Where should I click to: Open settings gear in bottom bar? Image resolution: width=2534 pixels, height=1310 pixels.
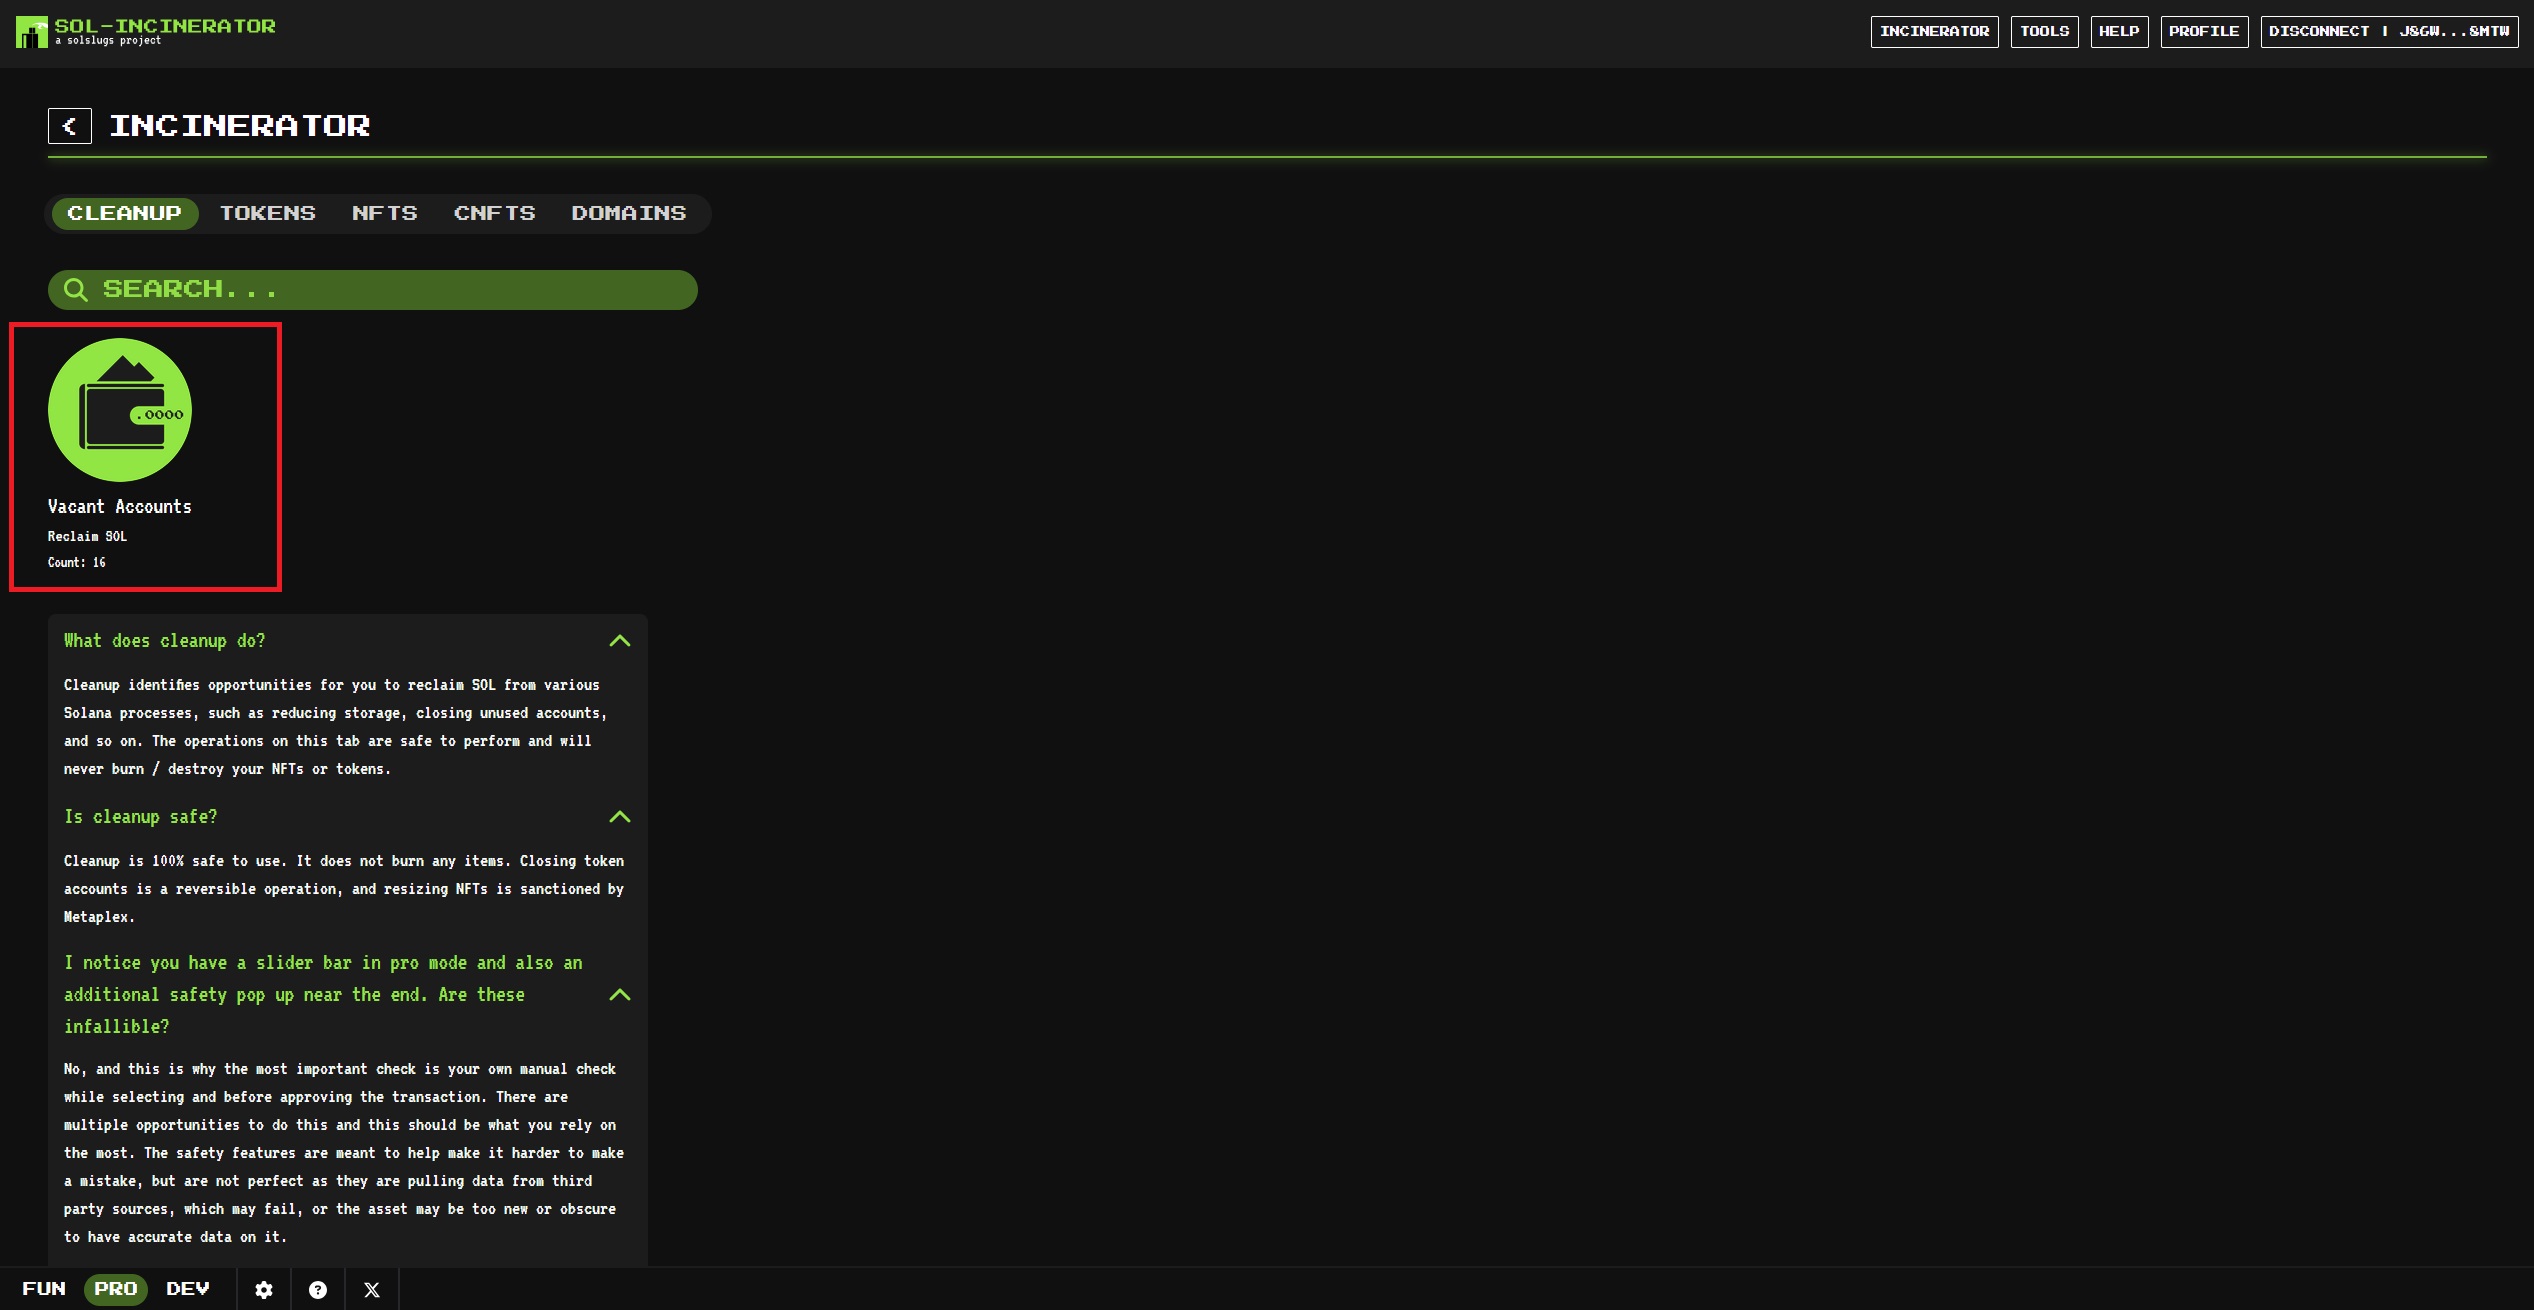[264, 1289]
